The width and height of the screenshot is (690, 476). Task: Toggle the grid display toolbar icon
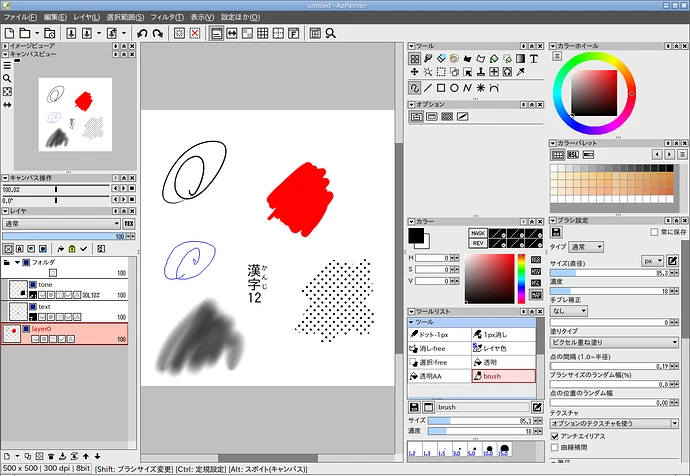263,33
